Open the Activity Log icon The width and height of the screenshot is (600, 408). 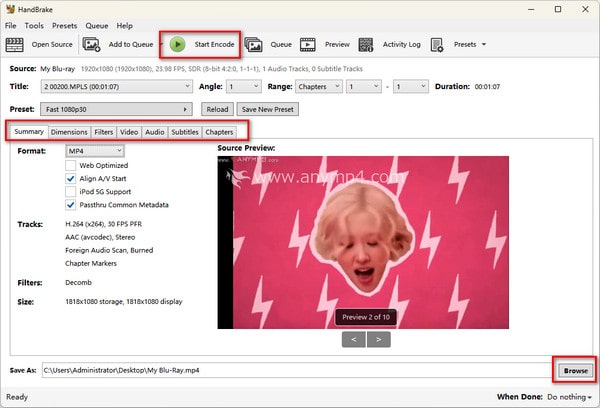coord(365,44)
